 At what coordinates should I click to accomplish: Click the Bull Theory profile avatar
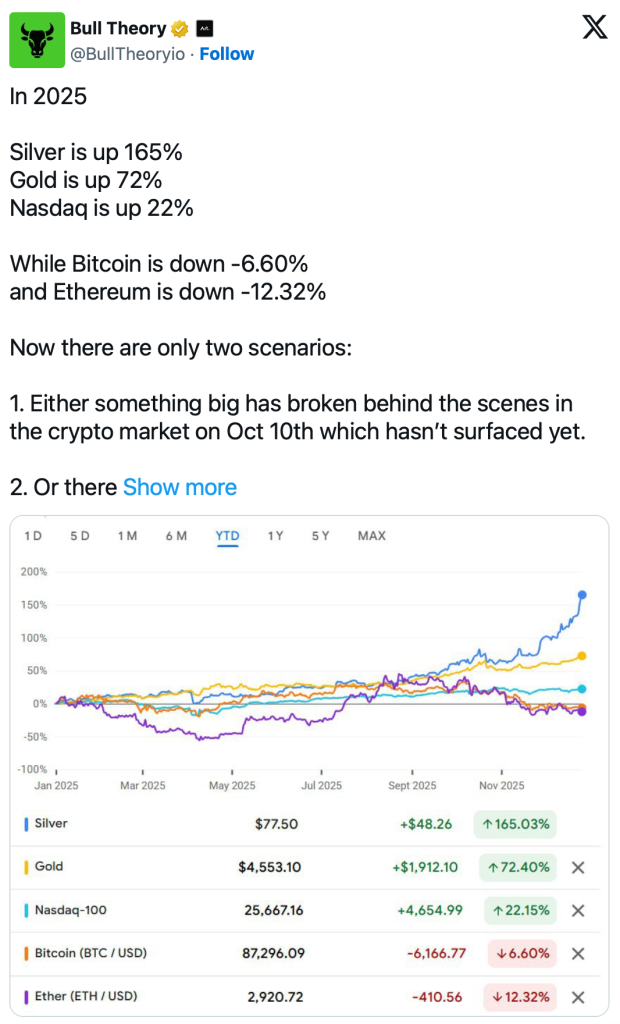point(37,41)
